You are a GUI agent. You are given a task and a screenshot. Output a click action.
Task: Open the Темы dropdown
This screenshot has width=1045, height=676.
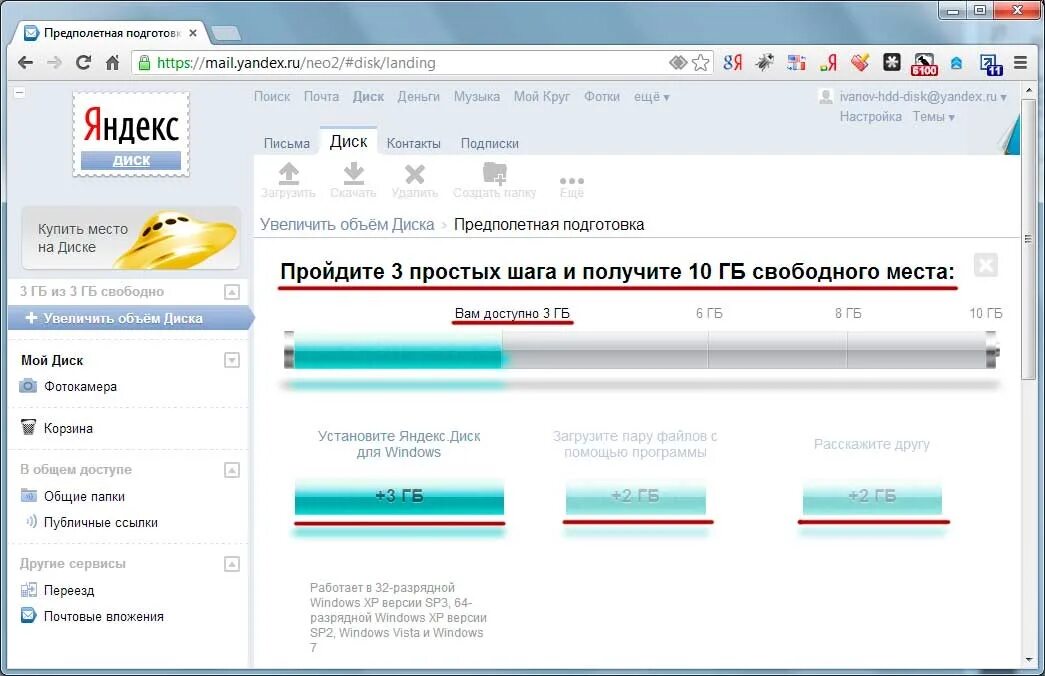tap(933, 117)
